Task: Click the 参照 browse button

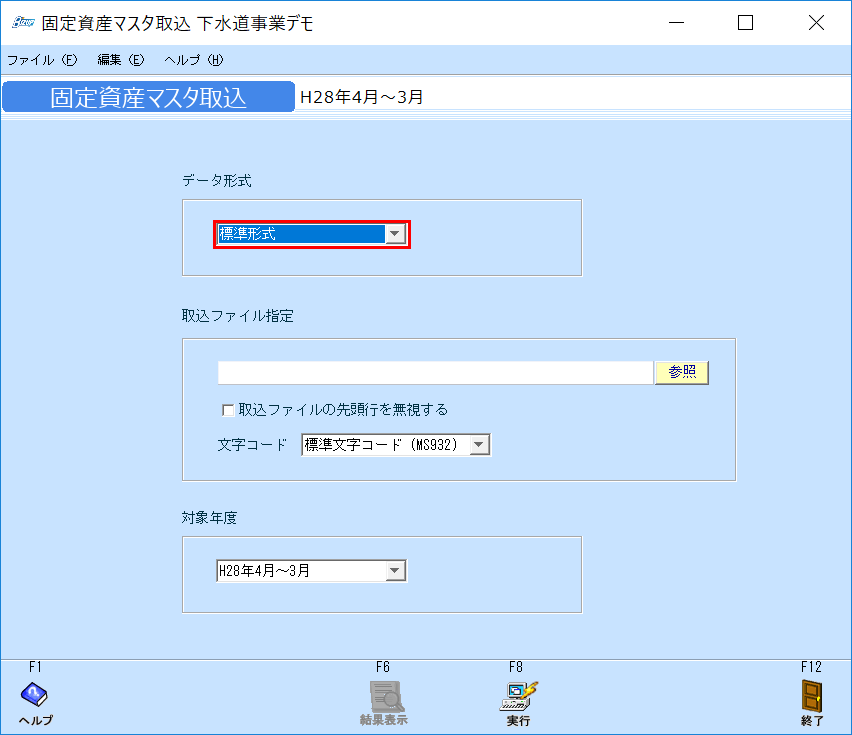Action: (x=682, y=372)
